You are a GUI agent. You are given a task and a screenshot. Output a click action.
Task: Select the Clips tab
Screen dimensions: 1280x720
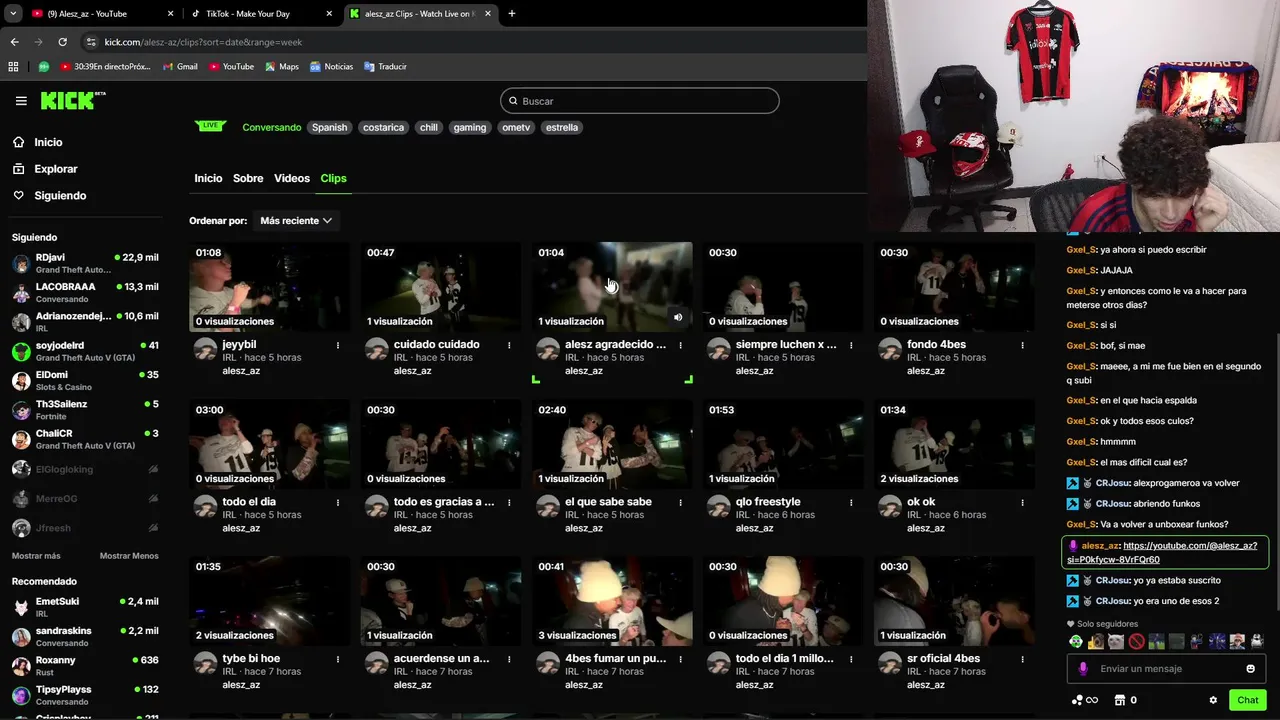333,178
